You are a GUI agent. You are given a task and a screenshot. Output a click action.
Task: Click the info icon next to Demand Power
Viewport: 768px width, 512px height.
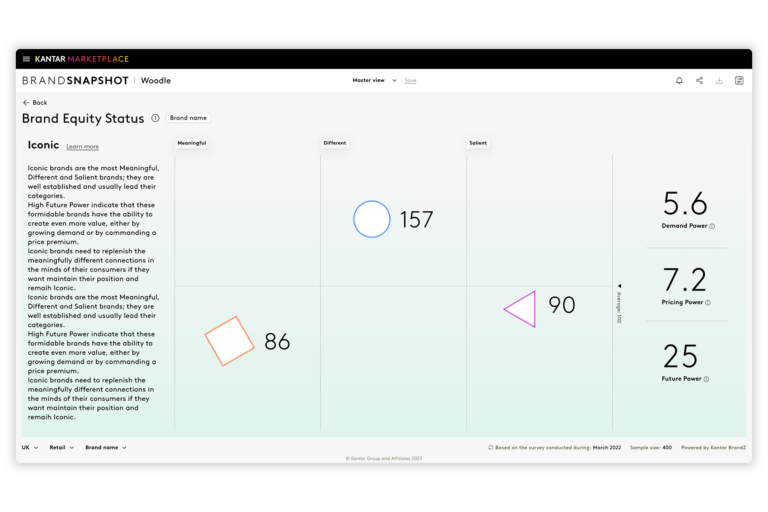(712, 226)
